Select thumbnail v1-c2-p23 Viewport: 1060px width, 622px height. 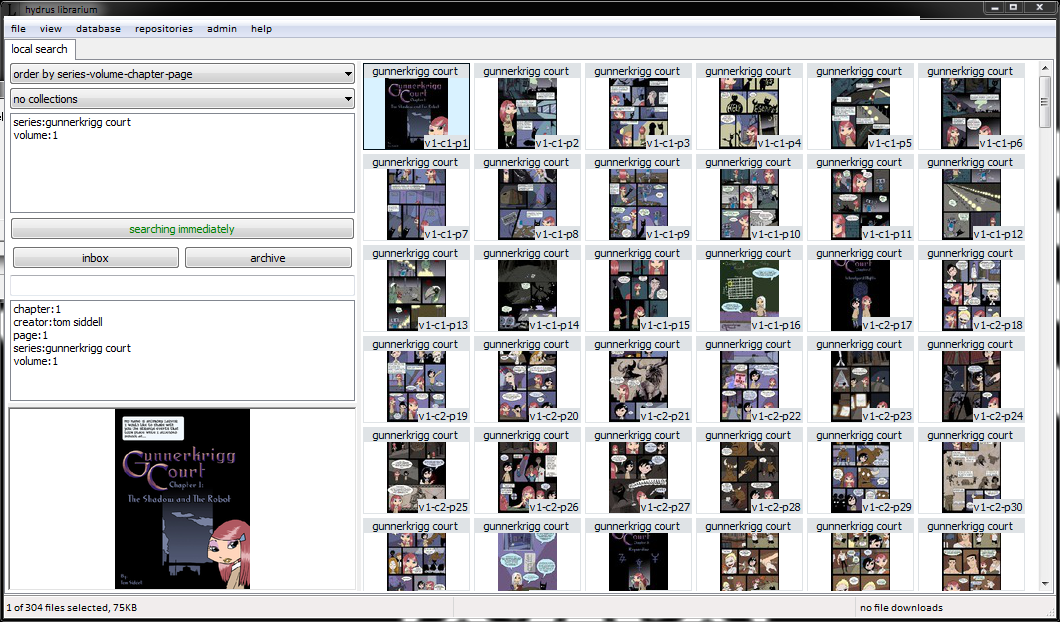(x=860, y=380)
